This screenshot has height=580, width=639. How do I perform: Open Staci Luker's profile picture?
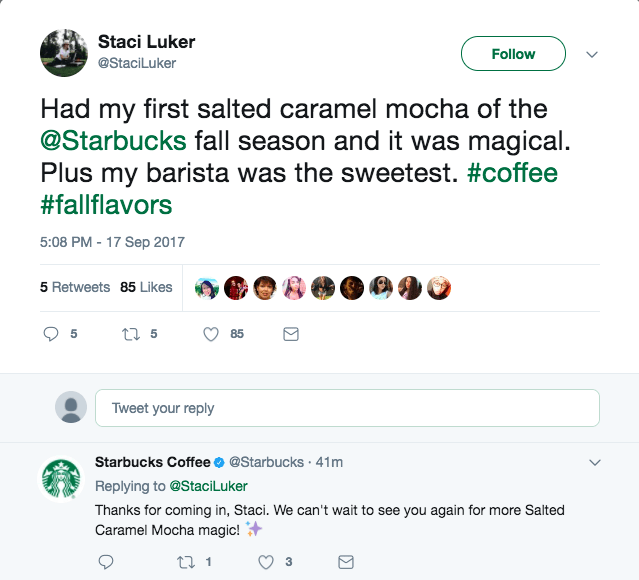tap(63, 53)
